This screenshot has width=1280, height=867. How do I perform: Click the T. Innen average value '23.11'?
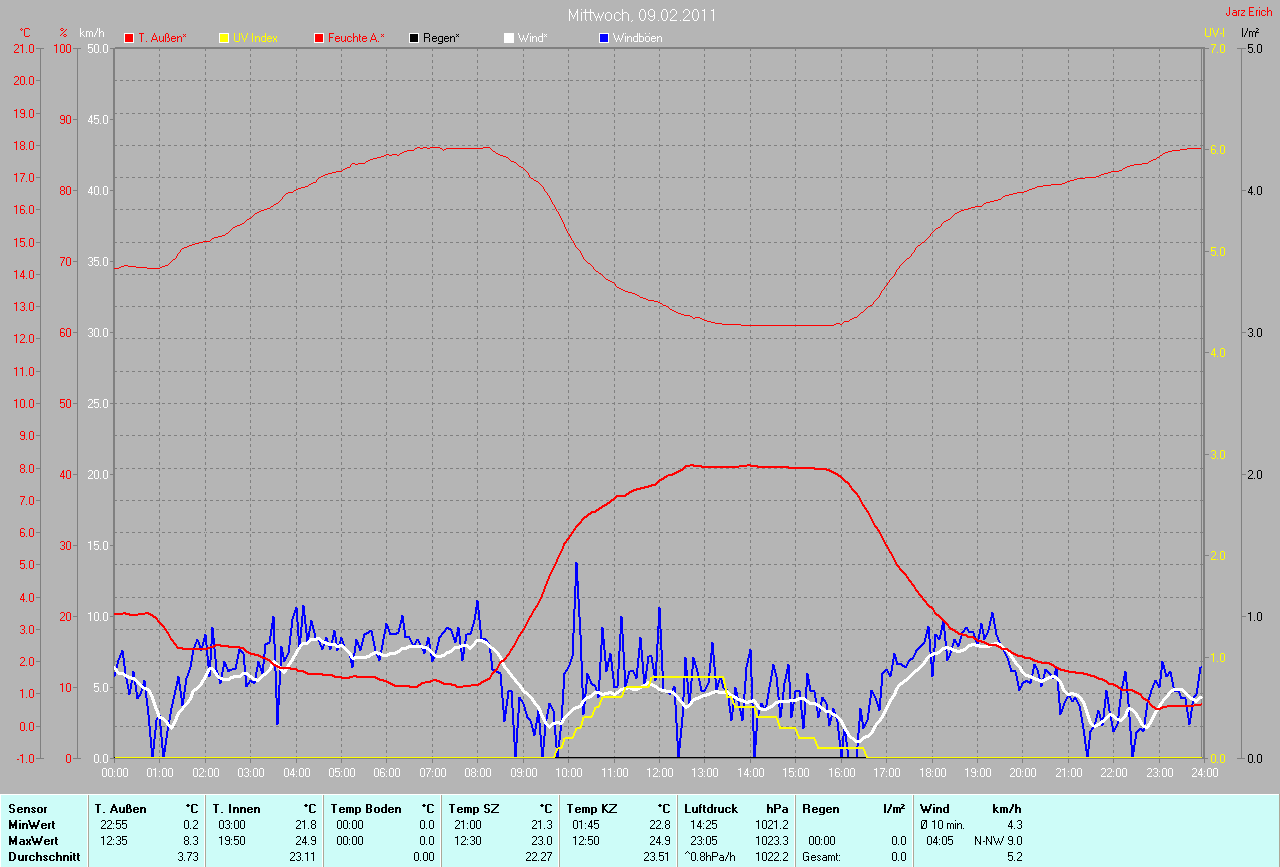click(303, 857)
